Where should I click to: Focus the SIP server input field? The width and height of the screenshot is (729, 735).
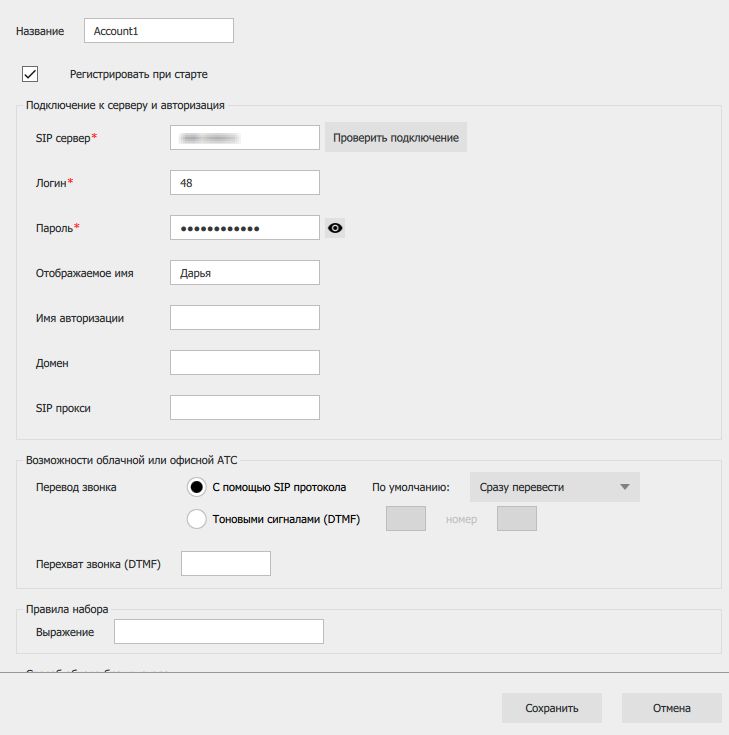click(245, 137)
